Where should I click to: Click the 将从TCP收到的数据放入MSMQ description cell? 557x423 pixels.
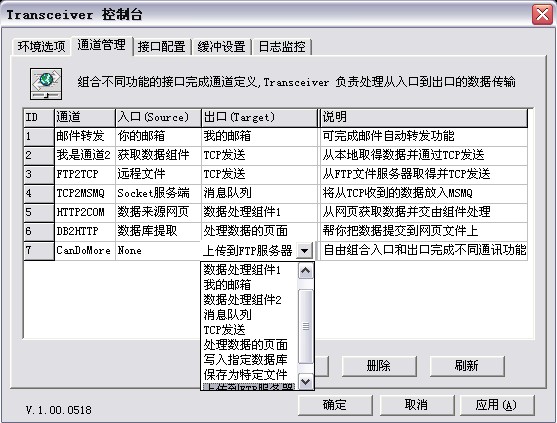point(424,194)
